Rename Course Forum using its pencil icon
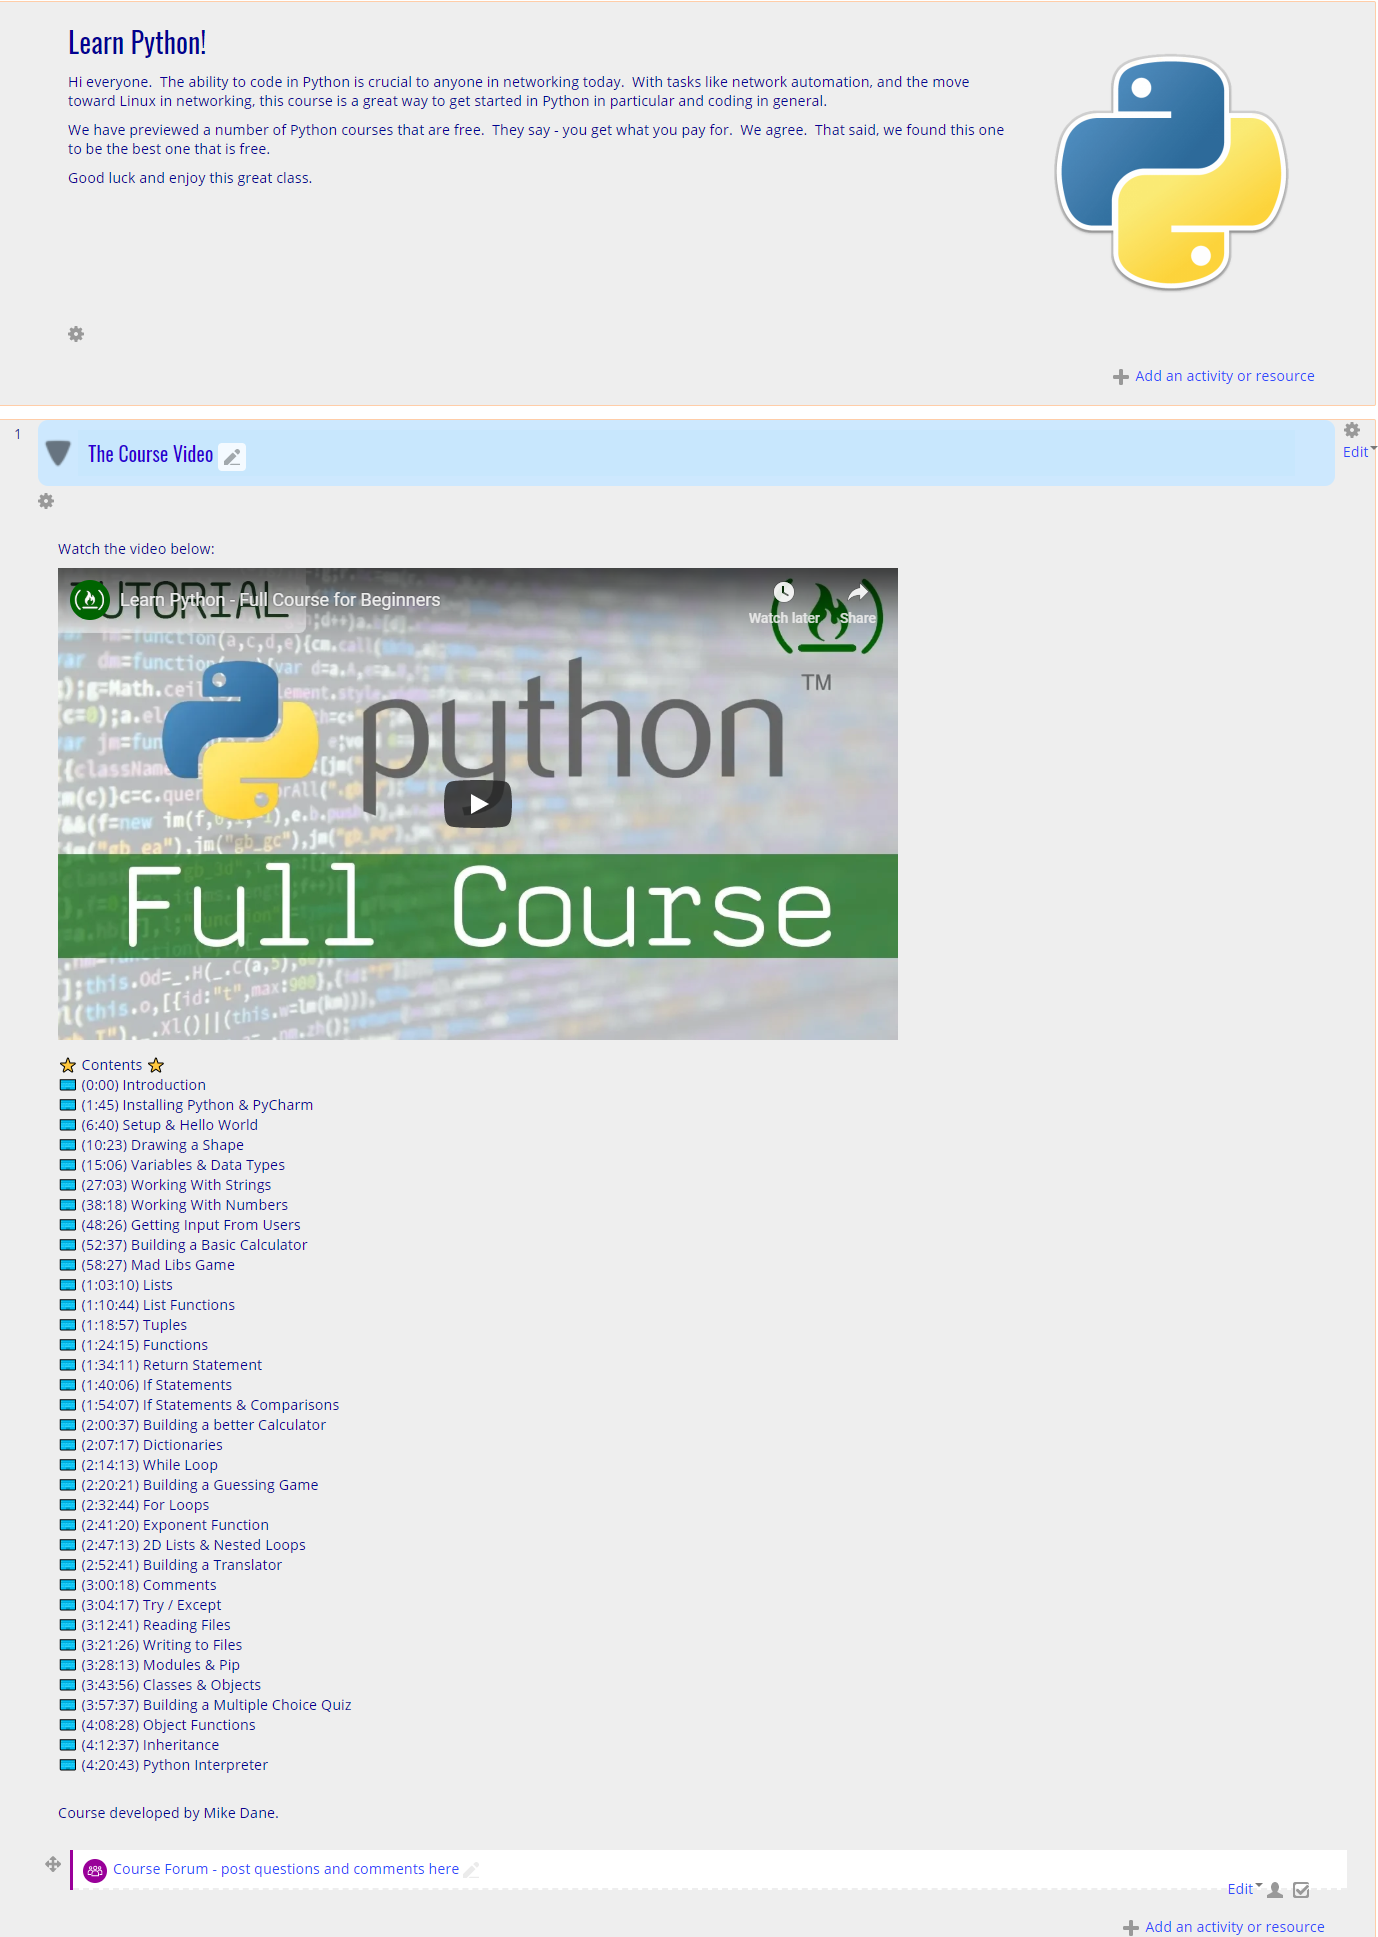Screen dimensions: 1378x1937 (471, 1870)
